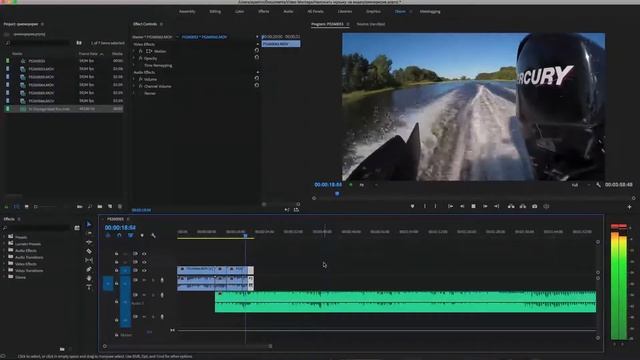This screenshot has height=360, width=640.
Task: Click Mark In in Program monitor
Action: (424, 206)
